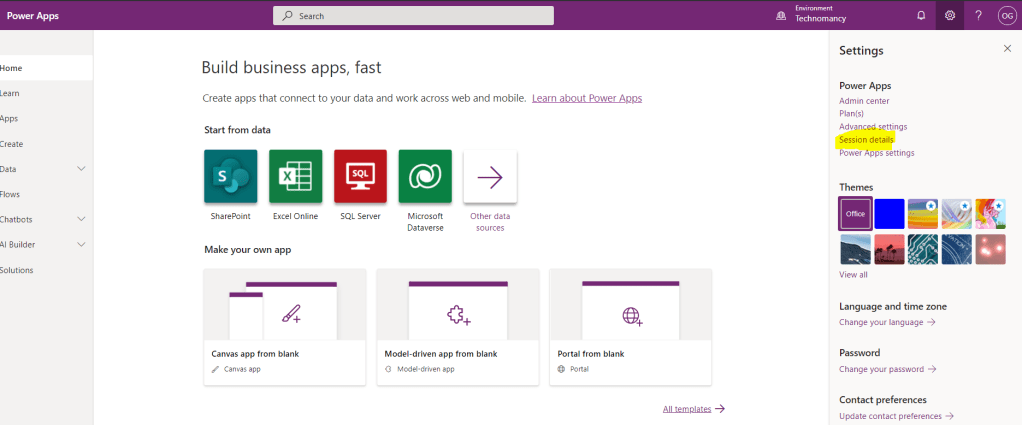Create a Canvas app from blank
Screen dimensions: 1022x425
[x=284, y=326]
